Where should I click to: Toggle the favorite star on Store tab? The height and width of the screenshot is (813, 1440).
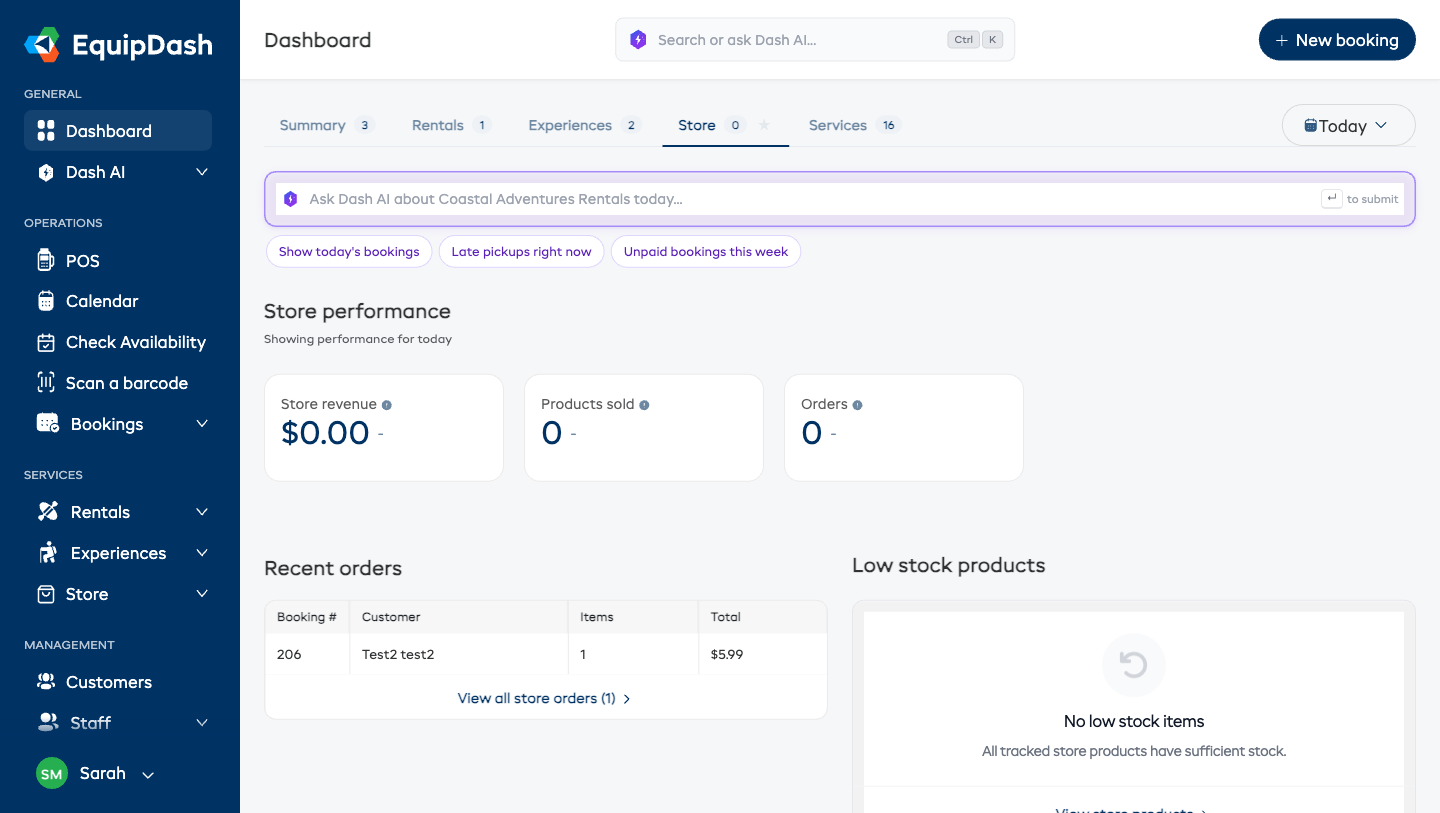point(764,125)
